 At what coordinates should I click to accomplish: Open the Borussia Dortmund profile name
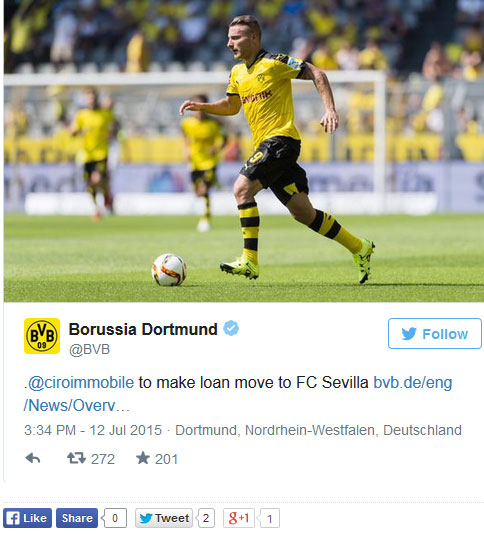pos(143,329)
